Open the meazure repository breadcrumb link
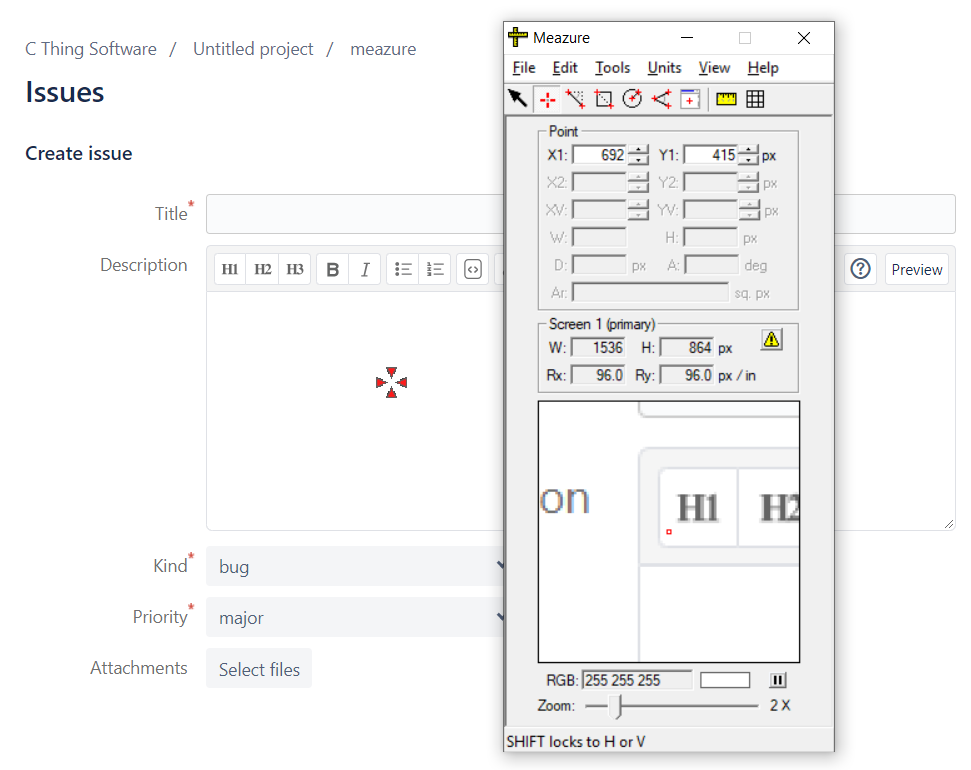Screen dimensions: 971x770 click(x=383, y=49)
